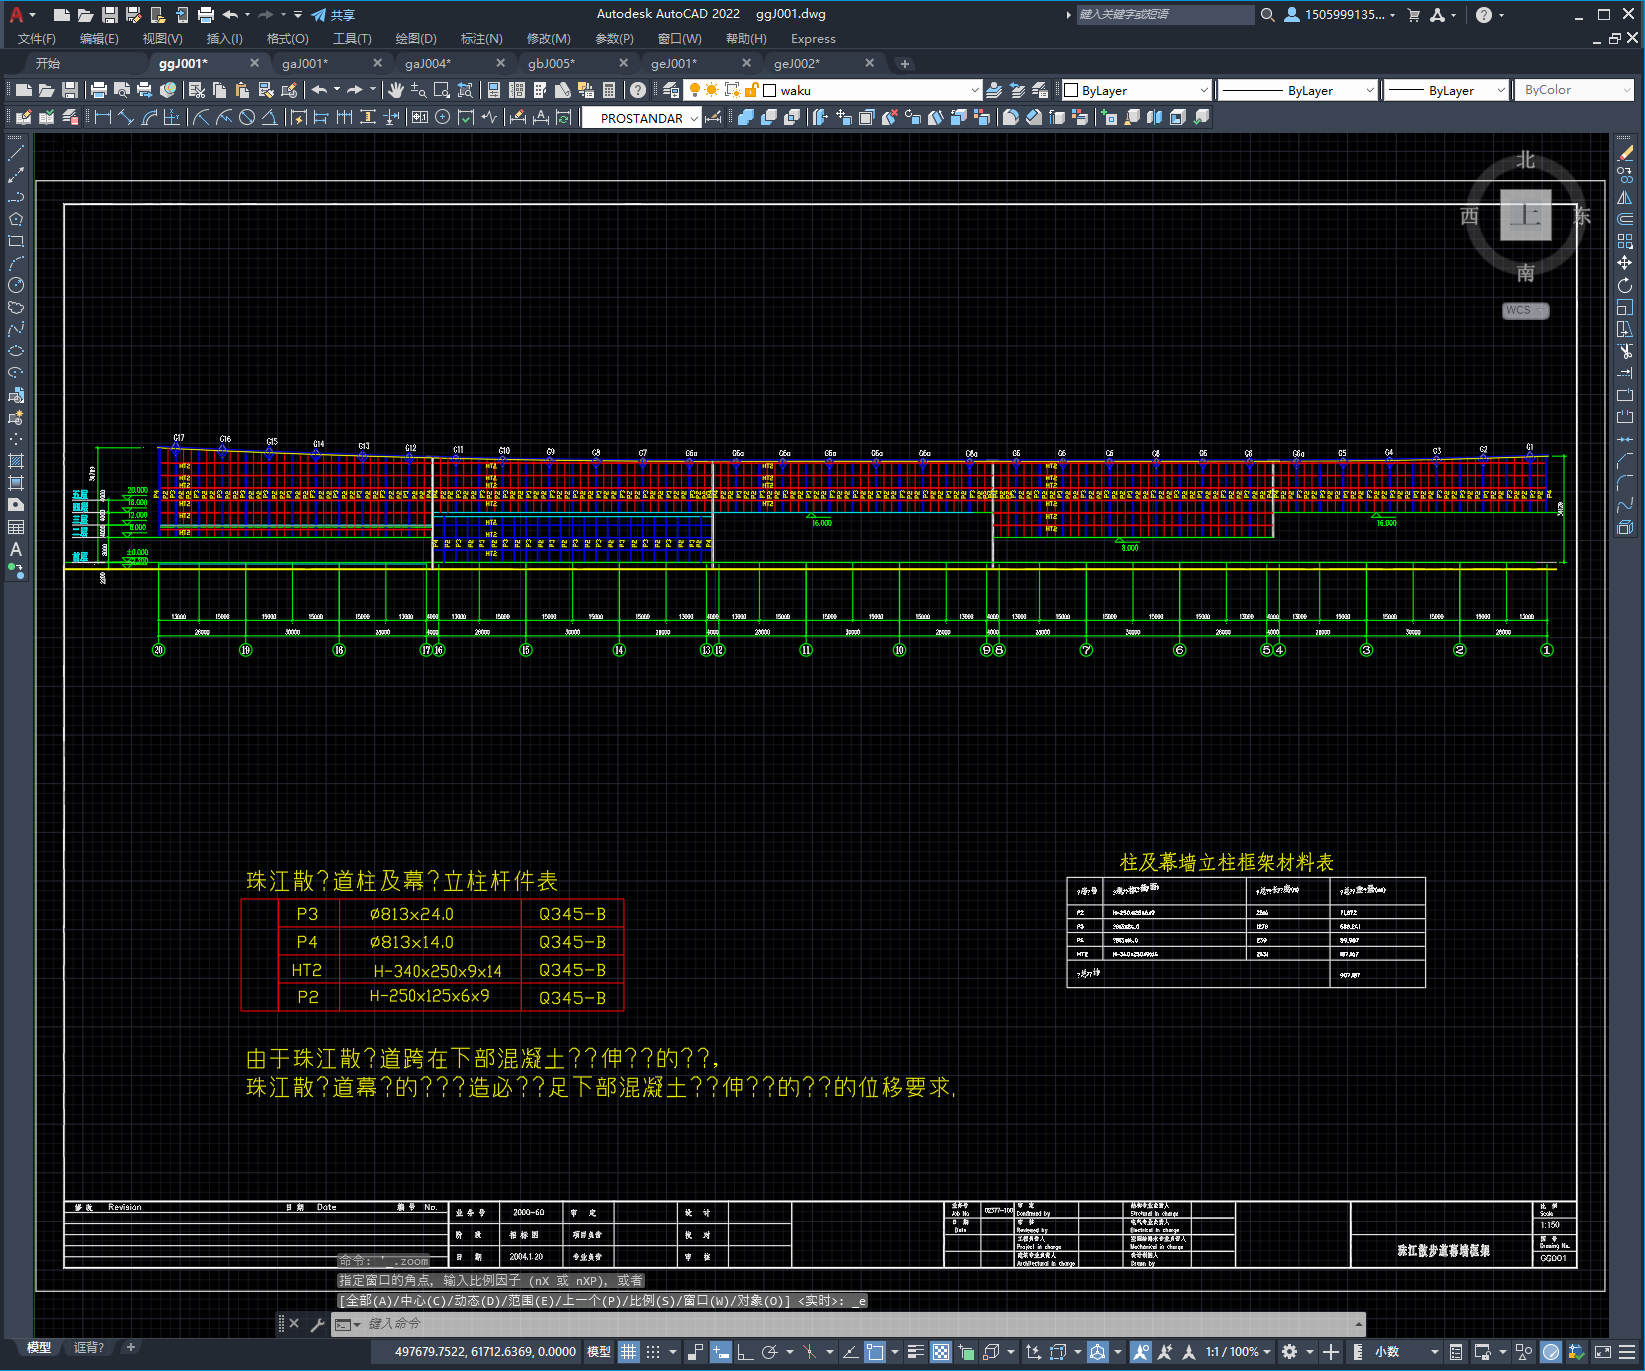The width and height of the screenshot is (1645, 1371).
Task: Open the 文件(F) menu
Action: (x=37, y=39)
